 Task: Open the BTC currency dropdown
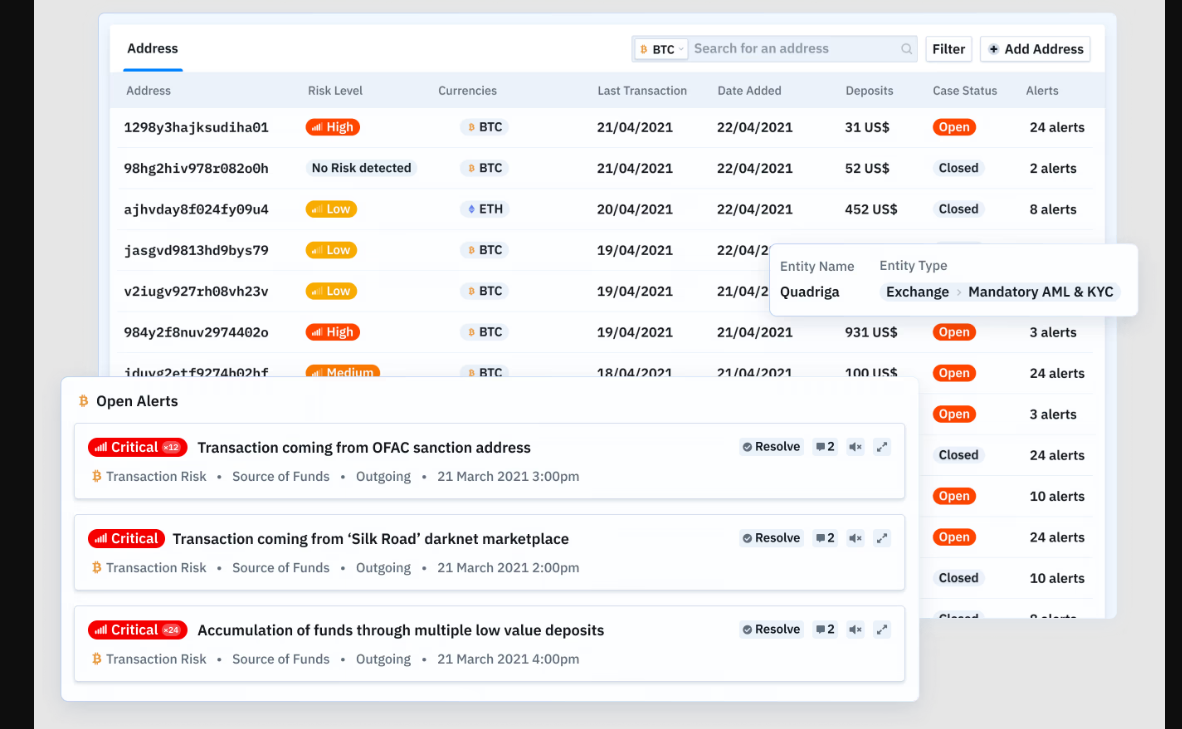(x=661, y=49)
